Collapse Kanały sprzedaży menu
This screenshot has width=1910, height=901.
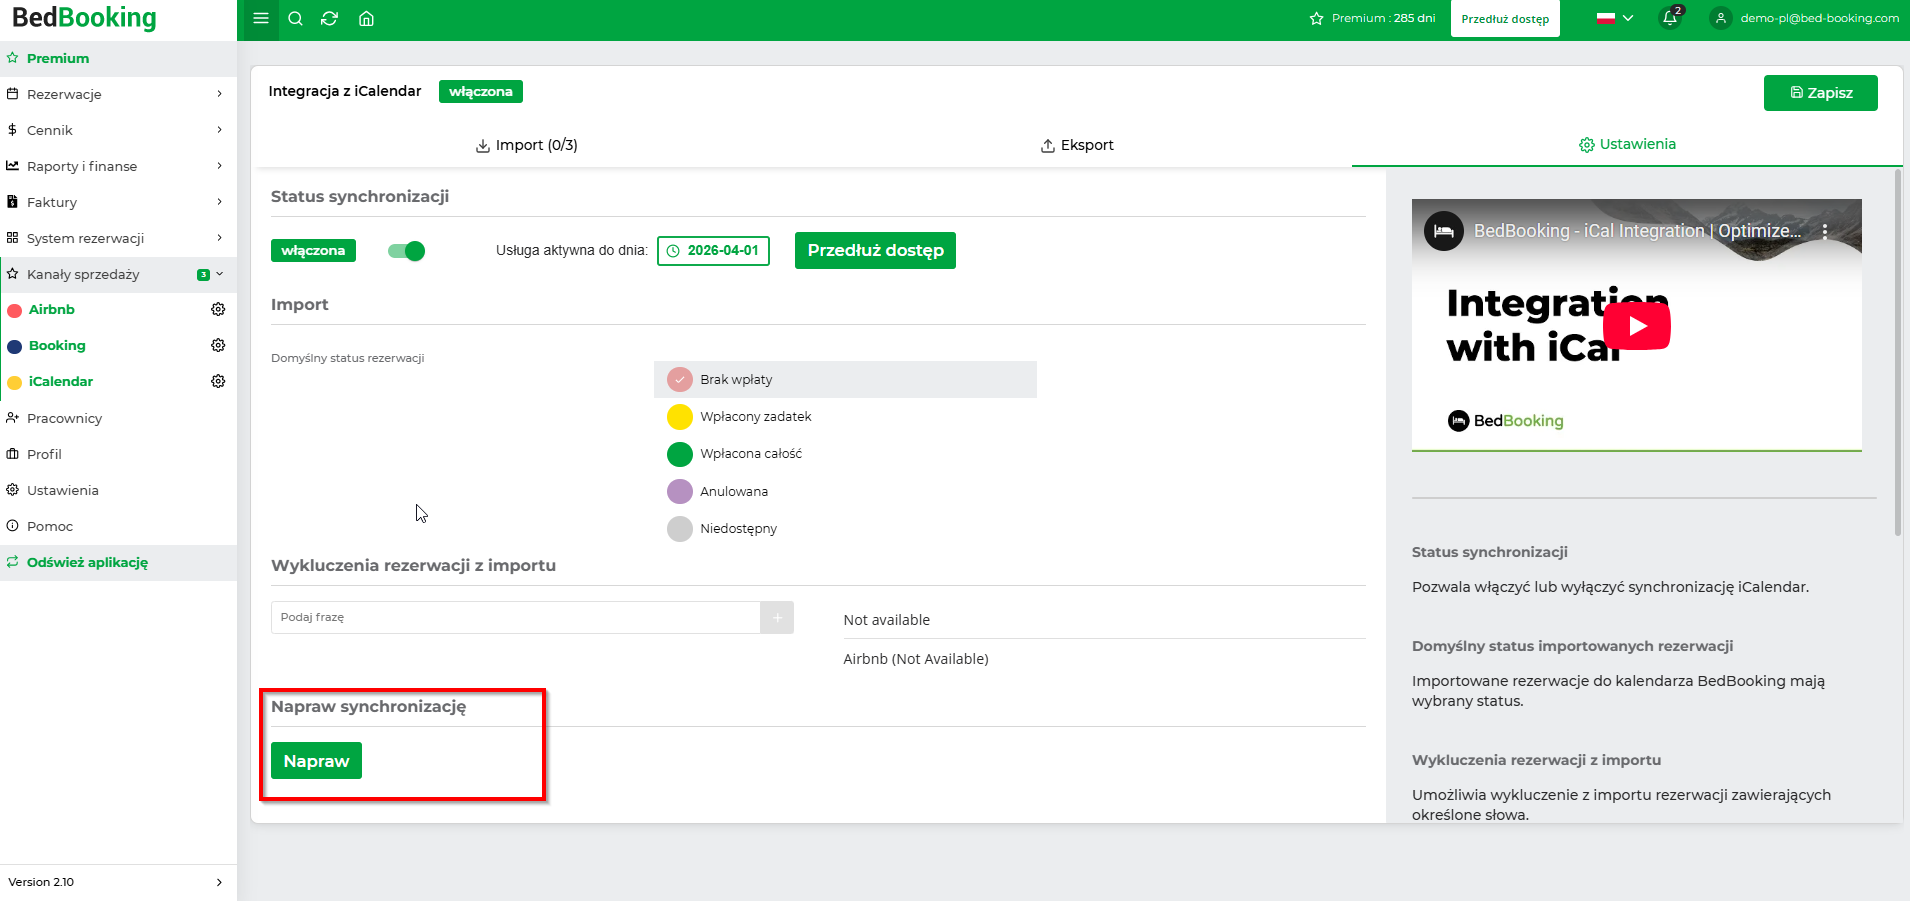coord(118,274)
